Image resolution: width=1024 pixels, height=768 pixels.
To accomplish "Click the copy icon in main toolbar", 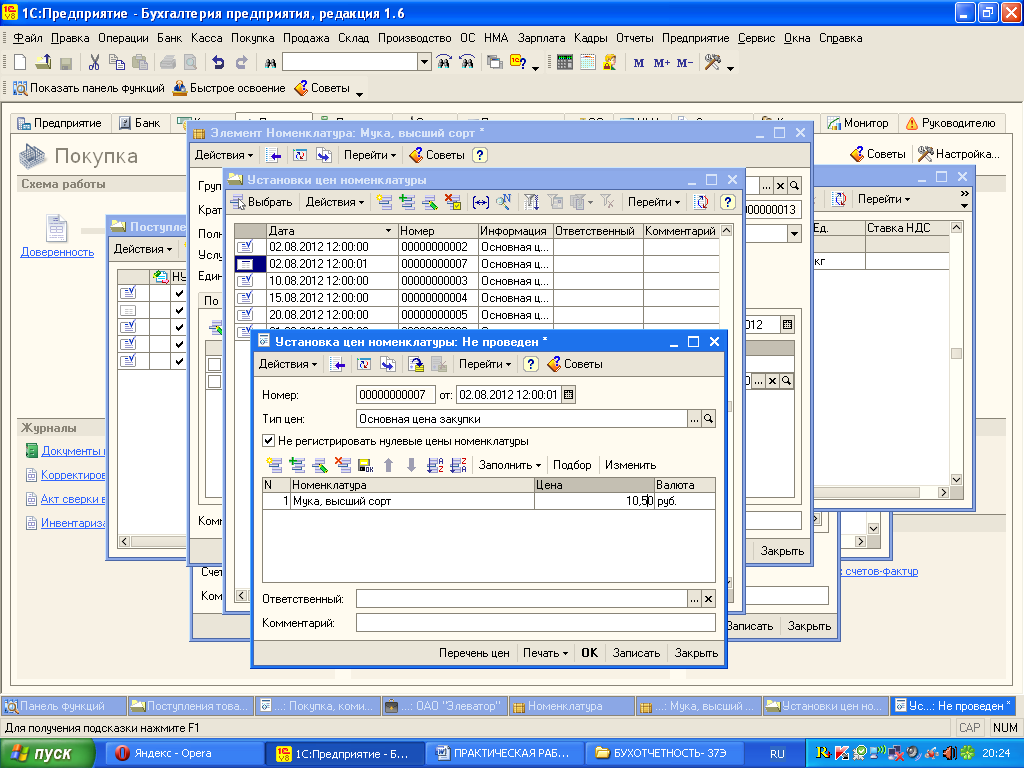I will pyautogui.click(x=117, y=63).
